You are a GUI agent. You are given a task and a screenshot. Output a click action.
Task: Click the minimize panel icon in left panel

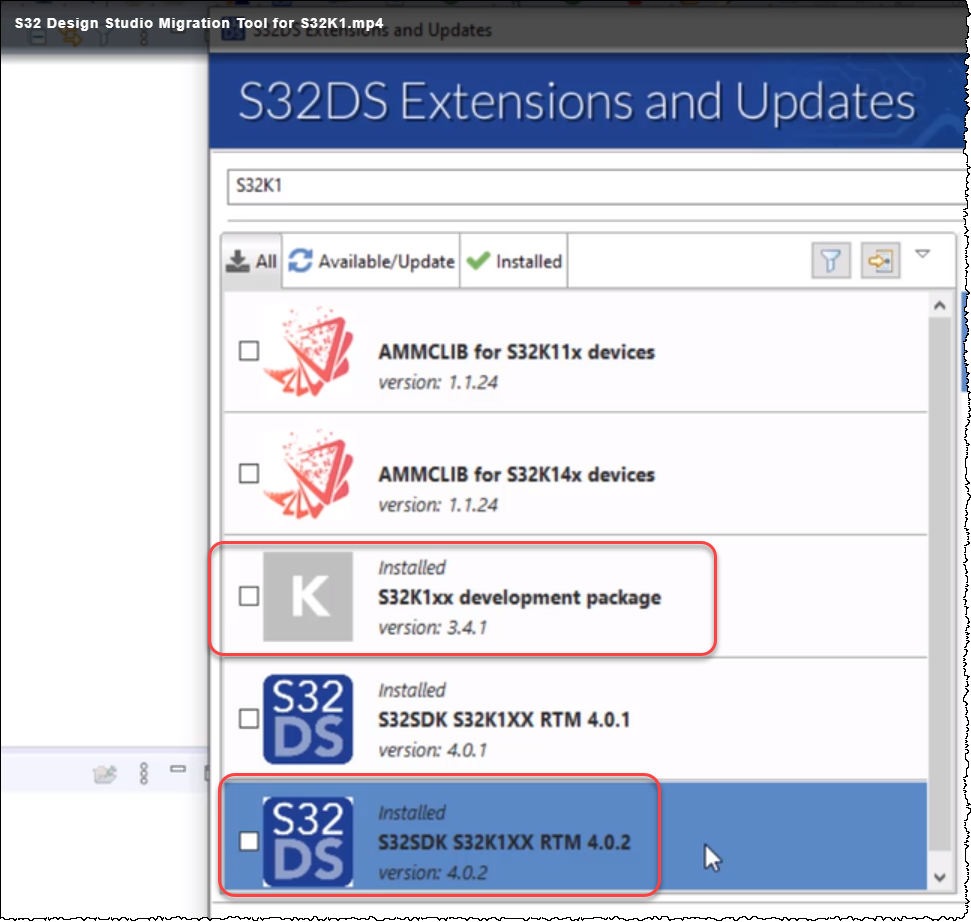click(178, 768)
